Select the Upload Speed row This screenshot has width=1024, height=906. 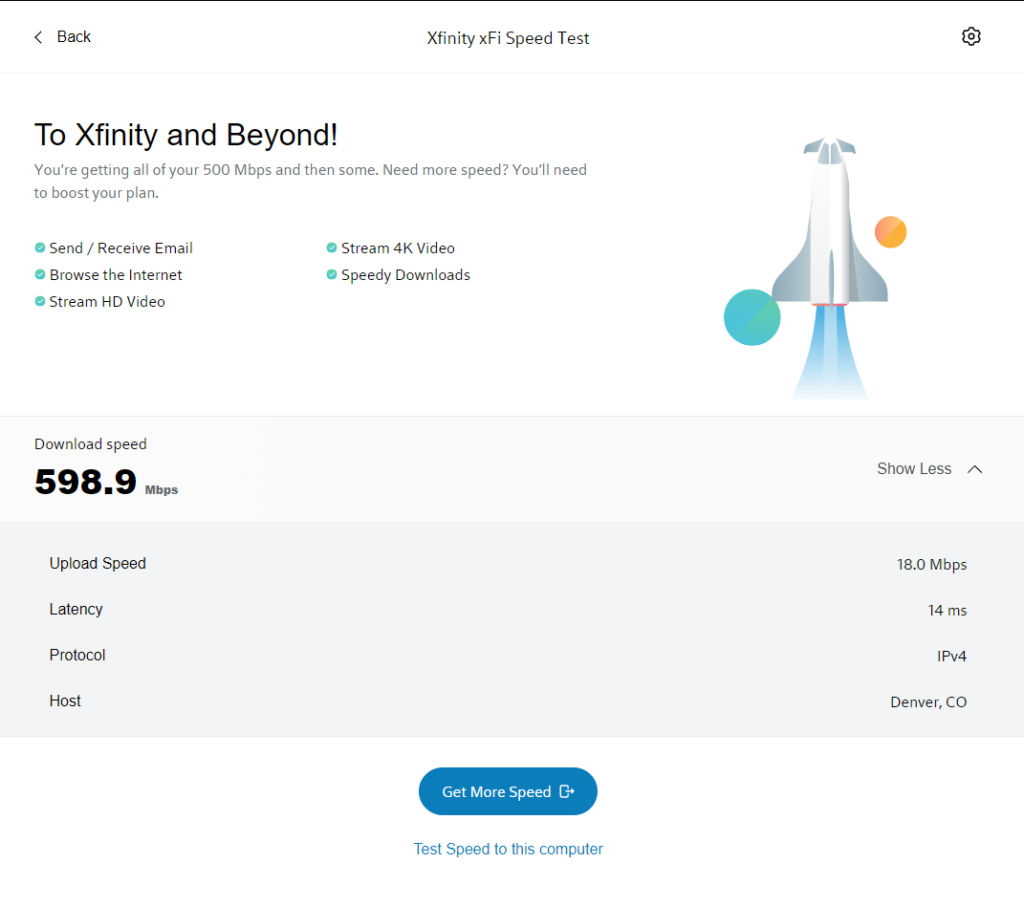pyautogui.click(x=97, y=563)
